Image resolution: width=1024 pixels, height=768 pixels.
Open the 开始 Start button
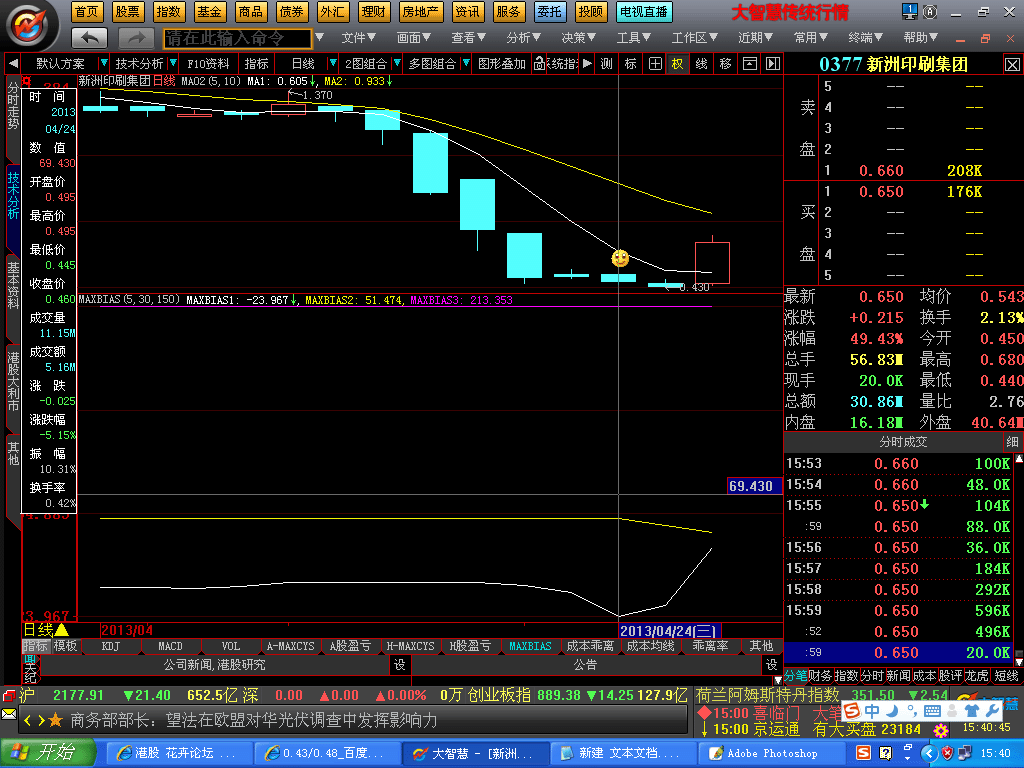(48, 753)
